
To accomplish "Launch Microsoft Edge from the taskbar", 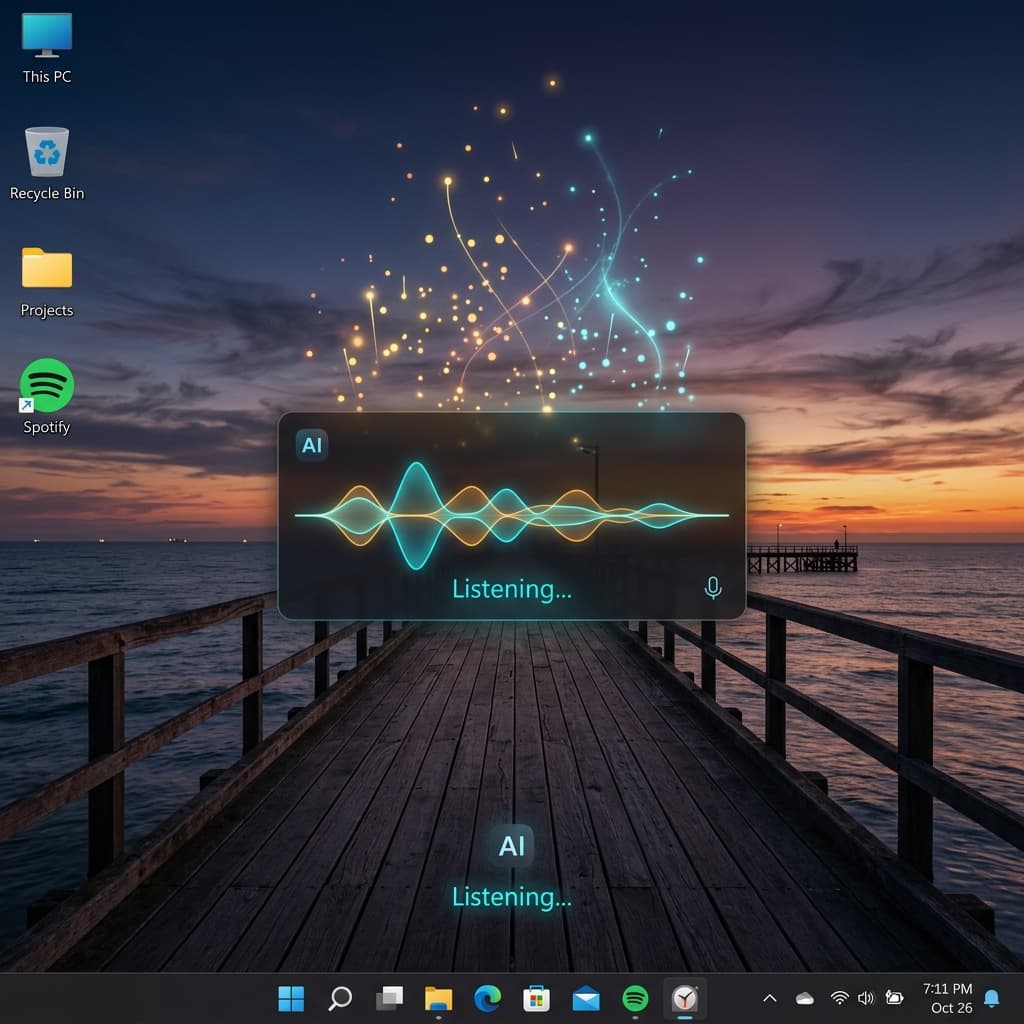I will tap(487, 998).
